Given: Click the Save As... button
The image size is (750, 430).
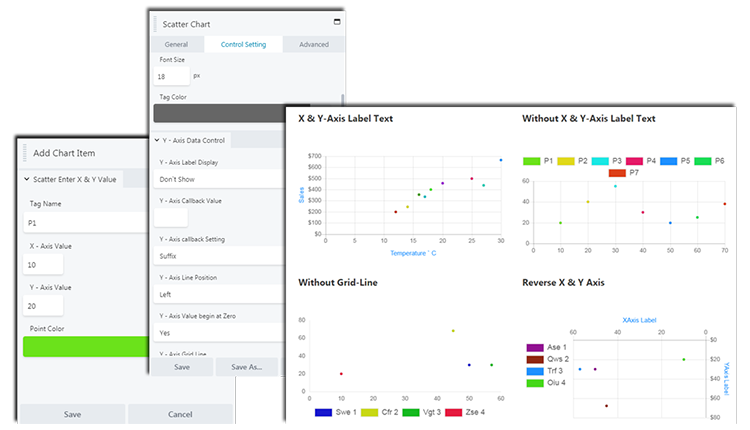Looking at the screenshot, I should coord(246,367).
